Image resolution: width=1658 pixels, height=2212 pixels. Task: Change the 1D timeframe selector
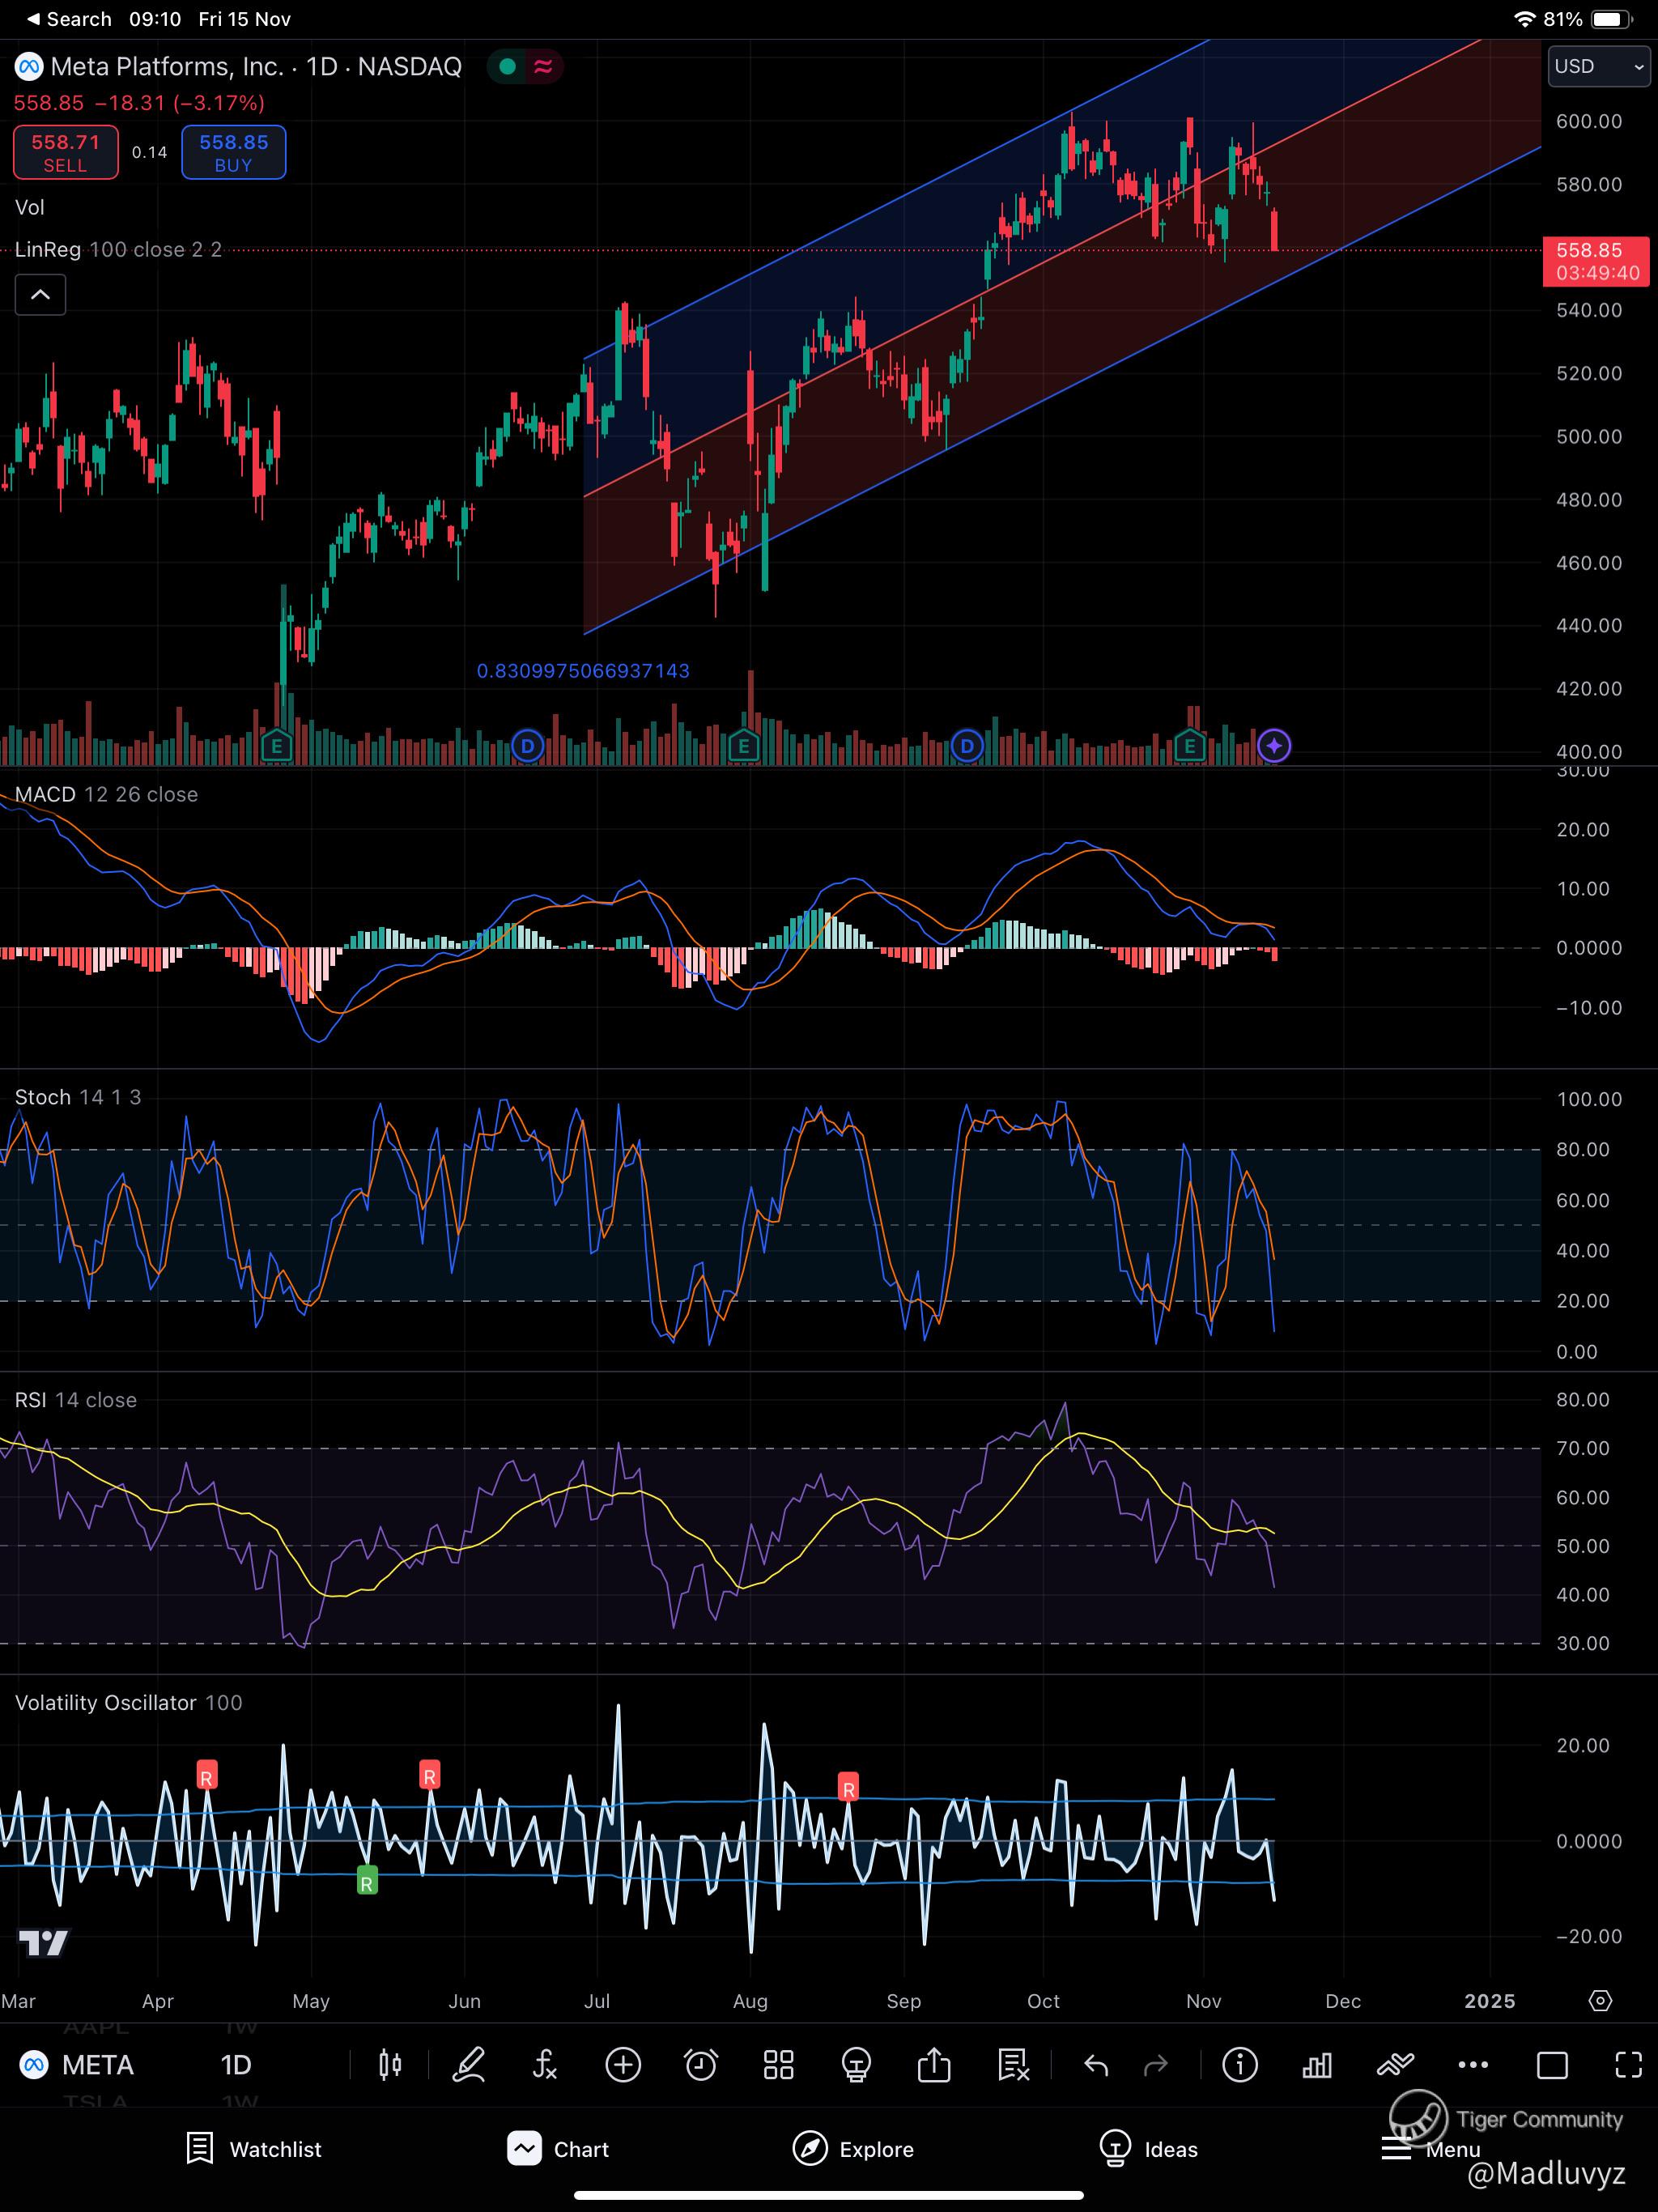tap(236, 2065)
